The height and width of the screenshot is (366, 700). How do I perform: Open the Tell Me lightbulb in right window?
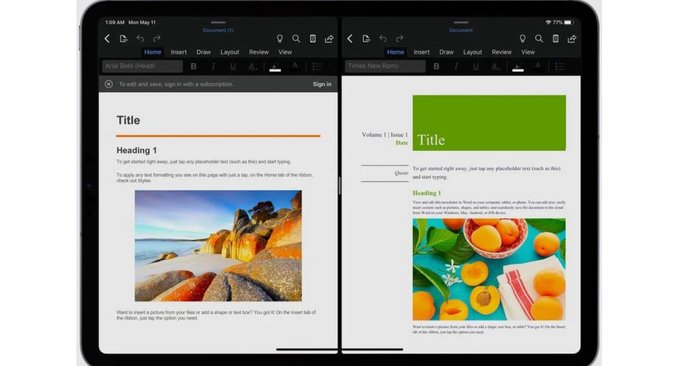(x=522, y=39)
